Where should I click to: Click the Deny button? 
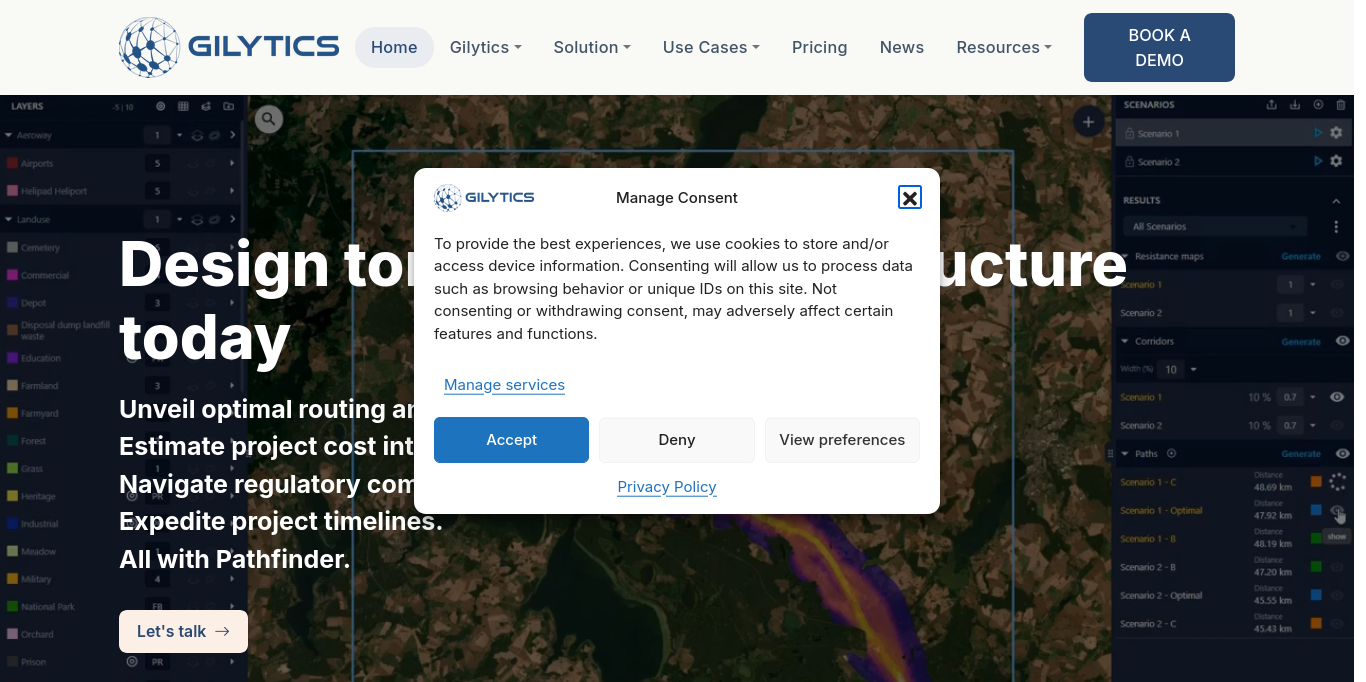[x=676, y=440]
